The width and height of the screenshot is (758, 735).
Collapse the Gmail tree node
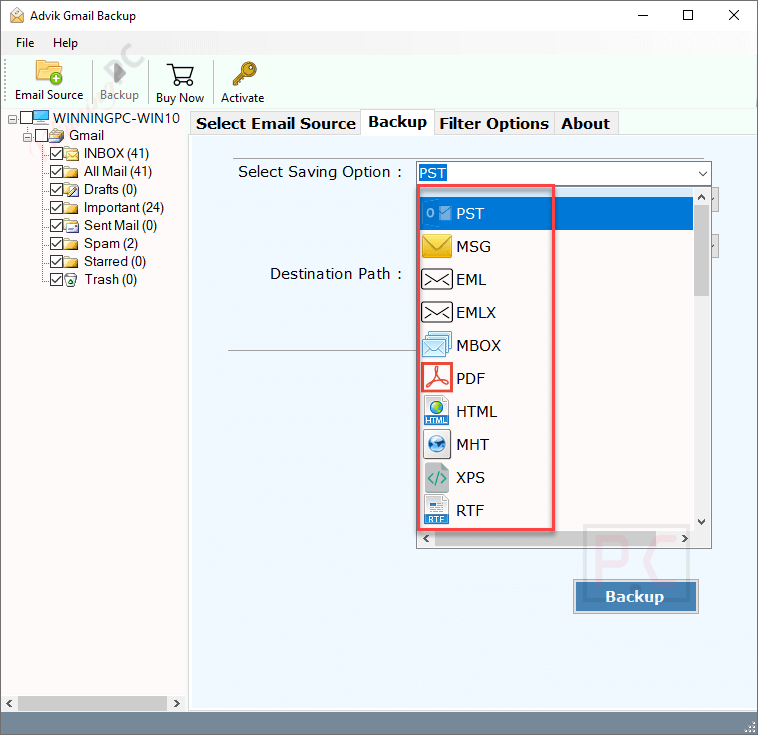(x=28, y=137)
